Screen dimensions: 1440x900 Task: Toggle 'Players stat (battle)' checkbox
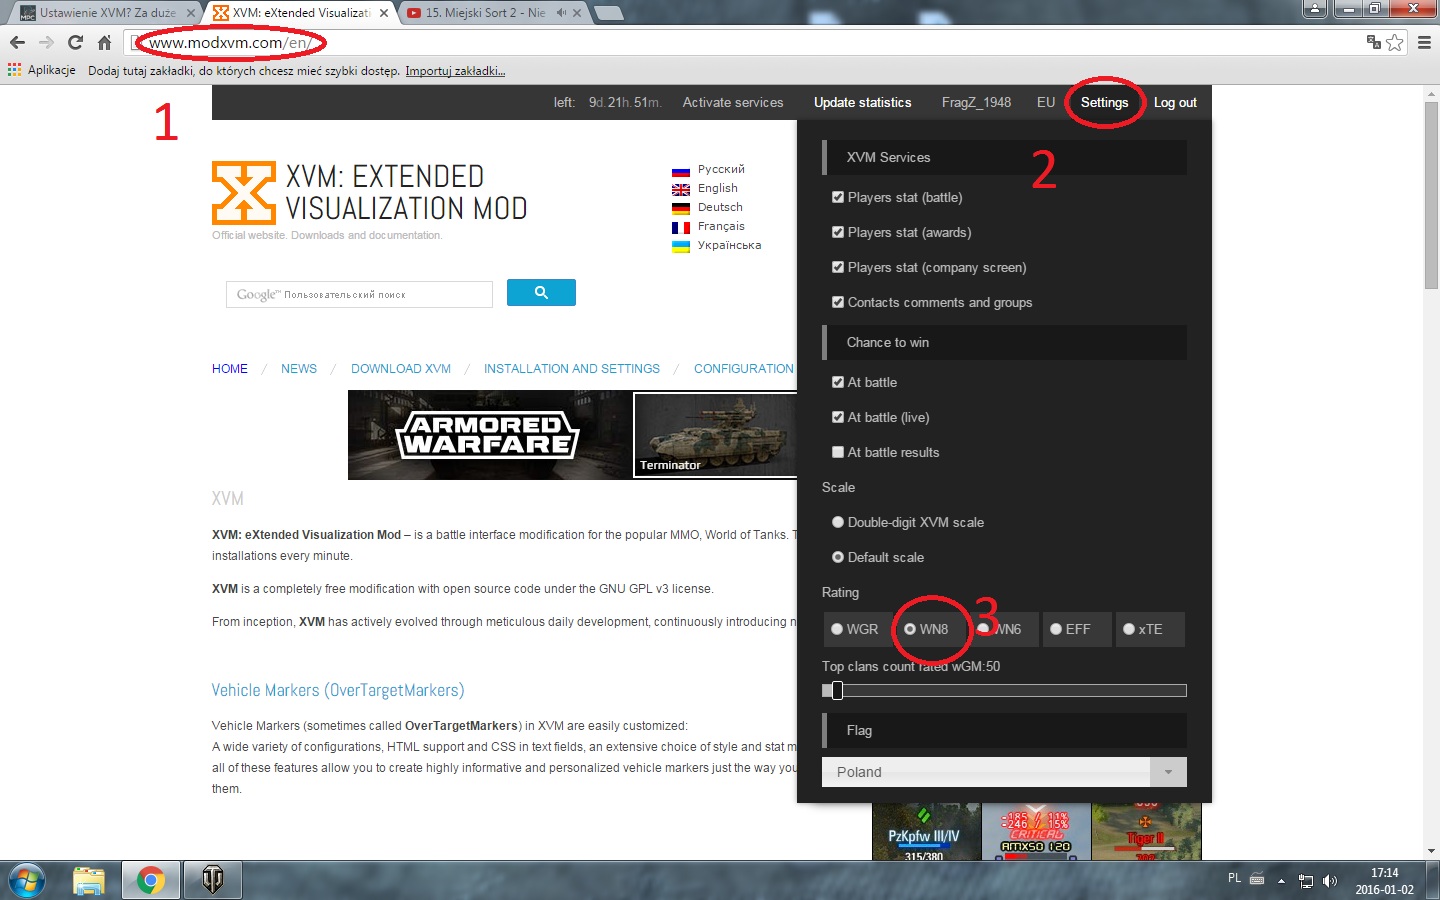[x=838, y=197]
